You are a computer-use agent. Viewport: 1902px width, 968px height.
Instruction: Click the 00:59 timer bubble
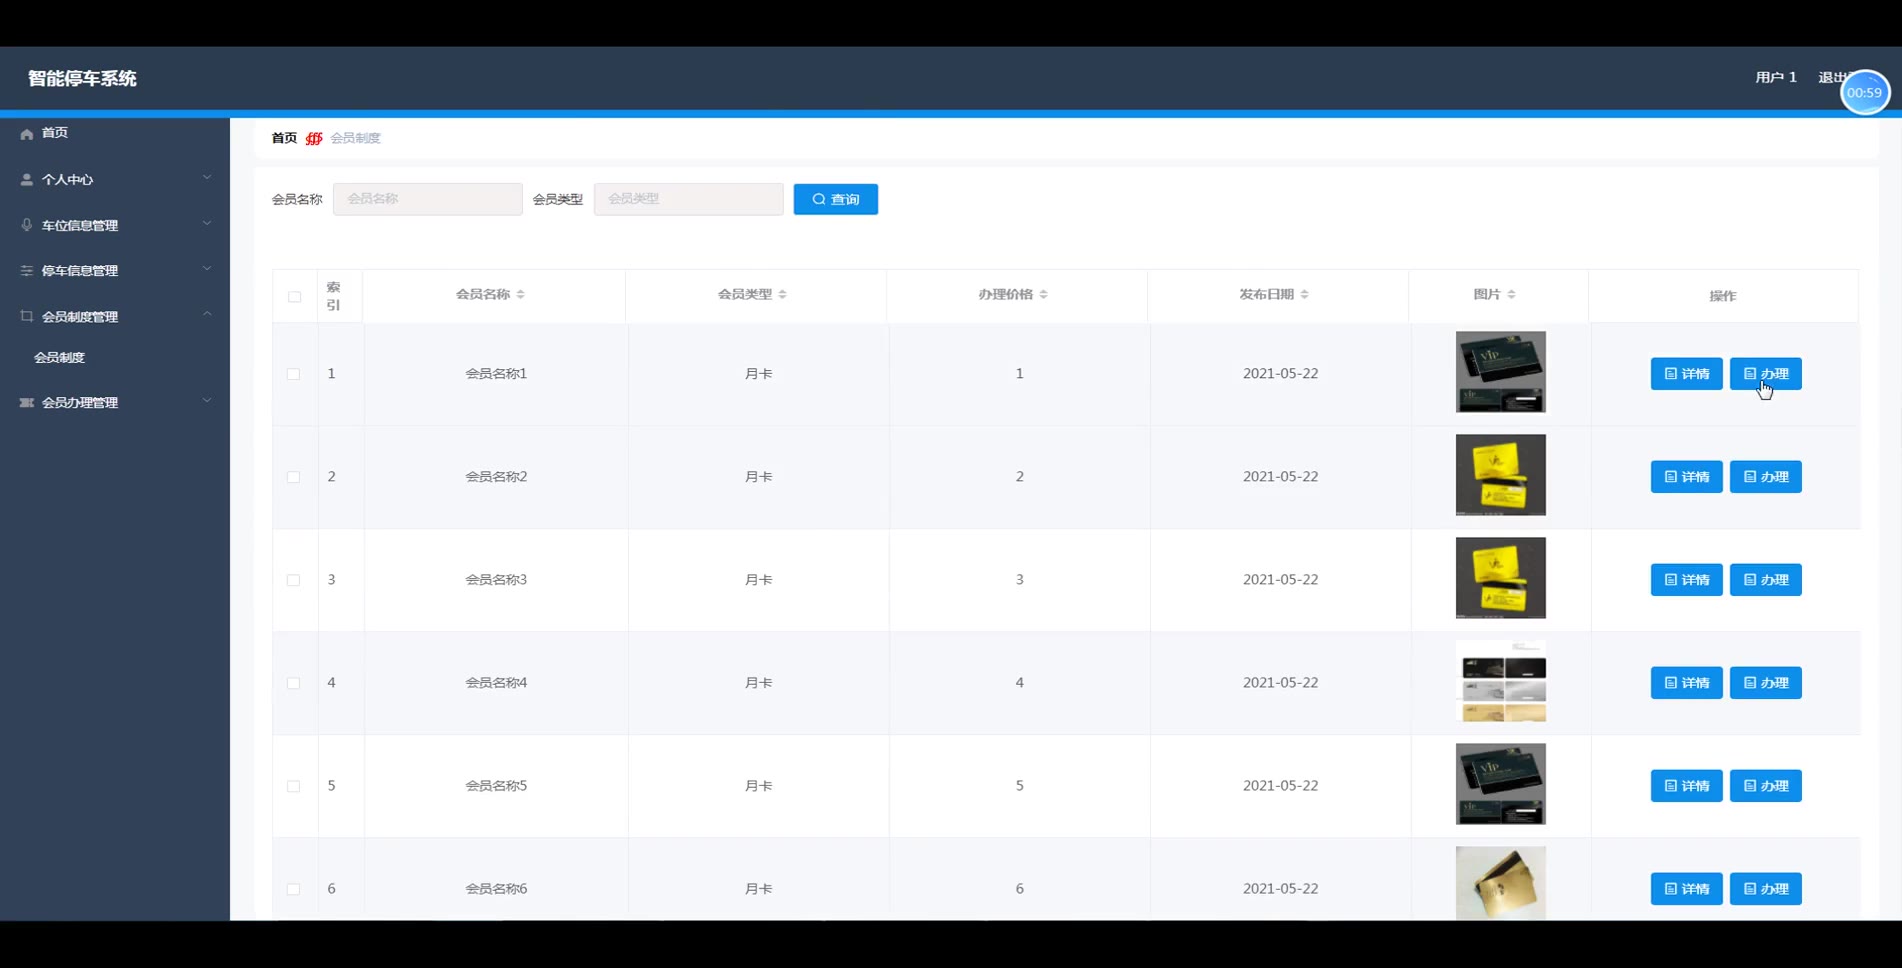tap(1865, 92)
